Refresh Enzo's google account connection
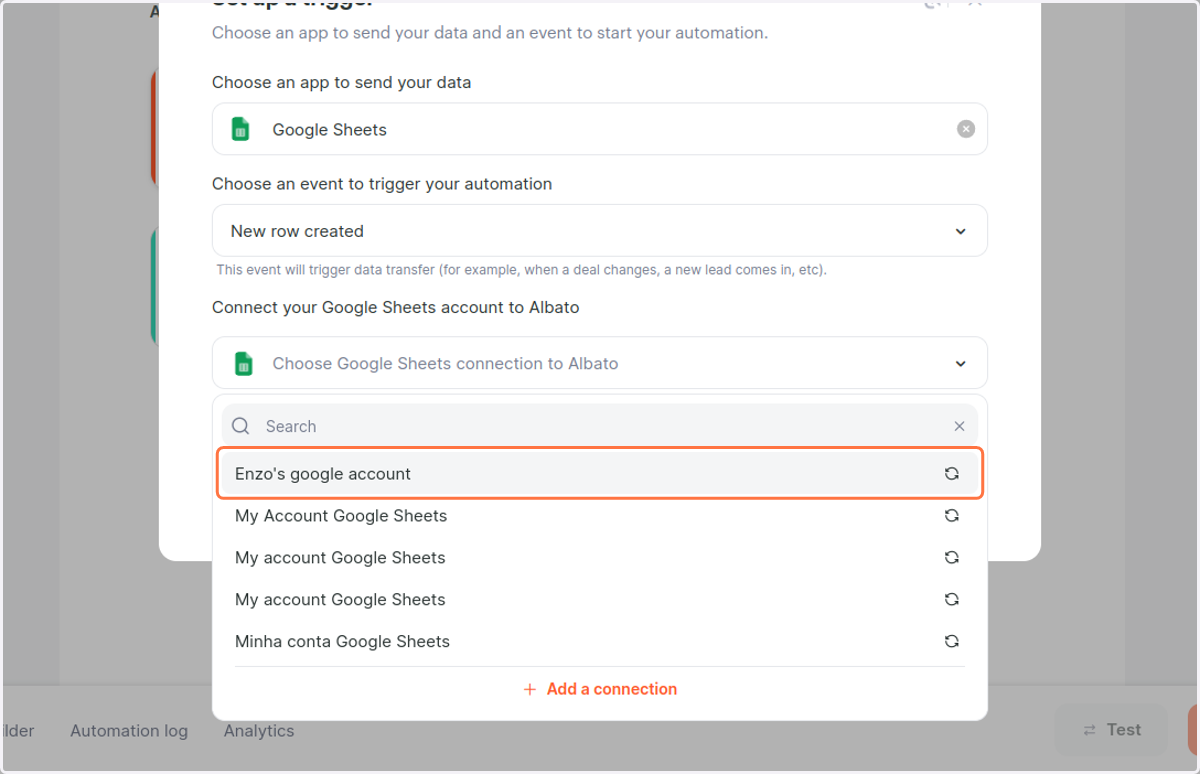 (952, 474)
